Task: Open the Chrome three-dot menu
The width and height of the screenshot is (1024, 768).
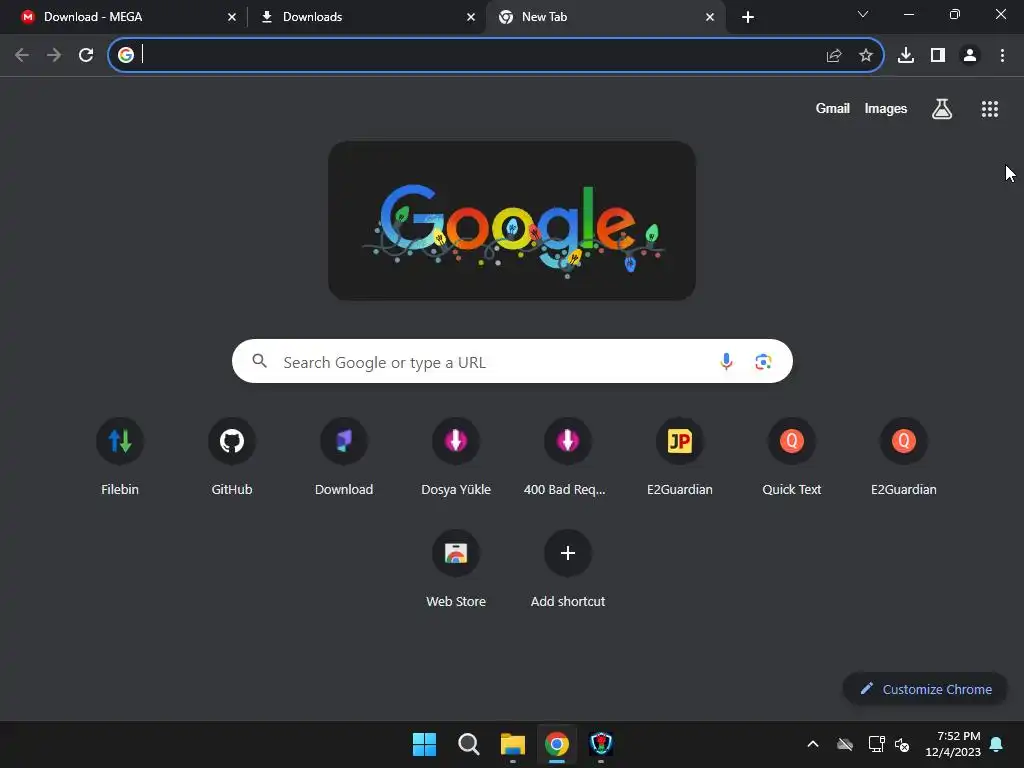Action: (x=1002, y=56)
